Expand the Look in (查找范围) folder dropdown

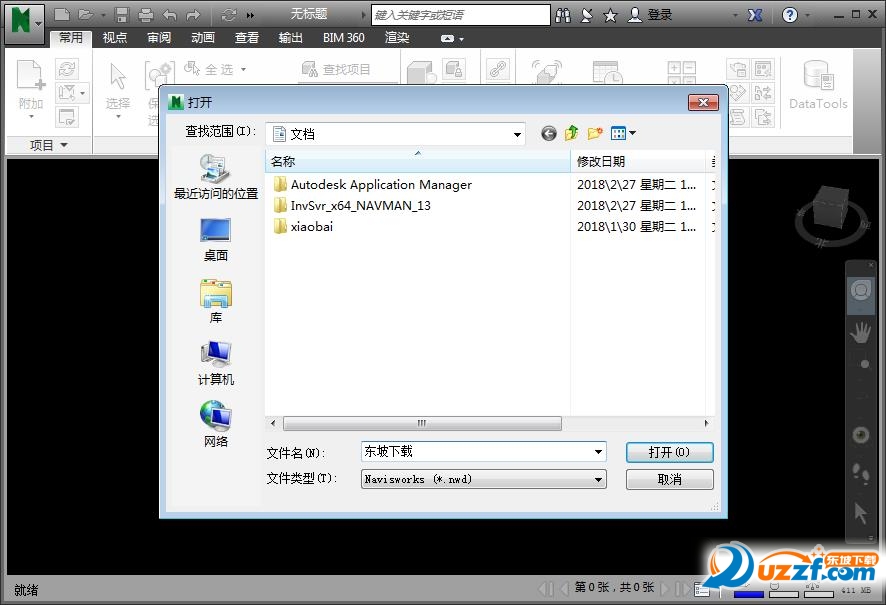coord(517,134)
